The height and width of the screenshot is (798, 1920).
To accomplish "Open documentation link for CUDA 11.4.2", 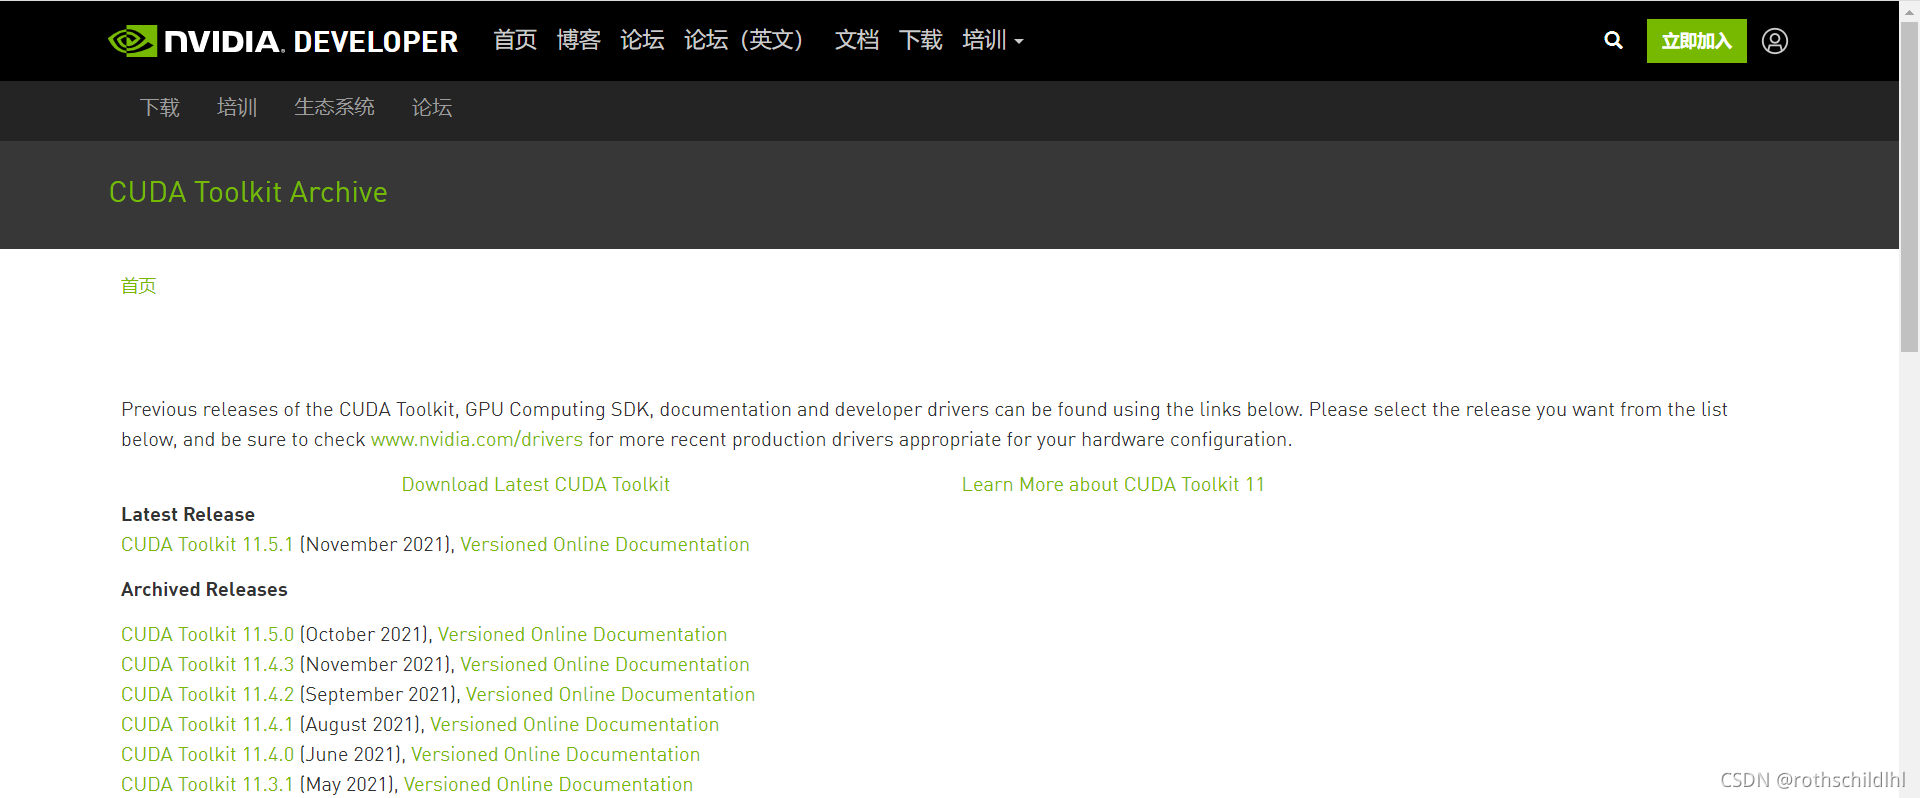I will tap(611, 695).
